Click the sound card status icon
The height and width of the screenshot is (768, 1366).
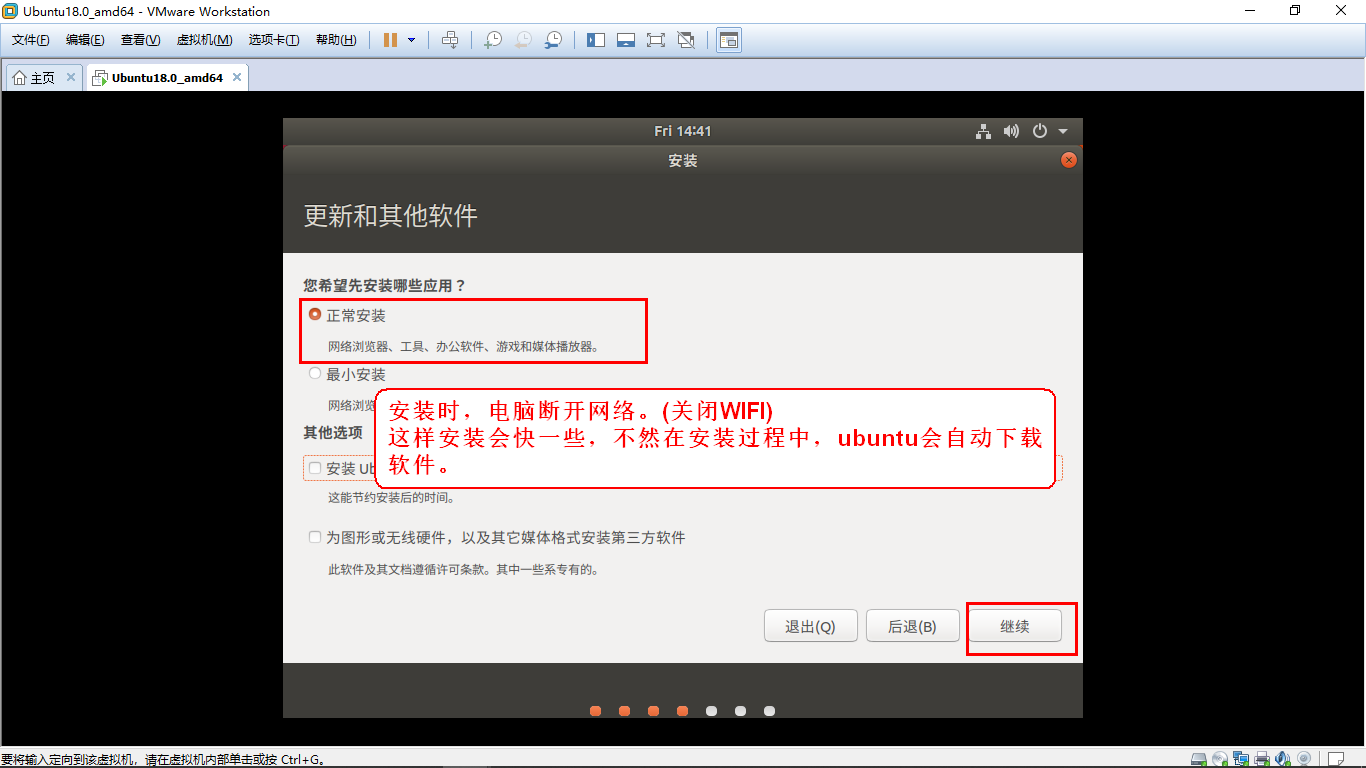pyautogui.click(x=1283, y=758)
